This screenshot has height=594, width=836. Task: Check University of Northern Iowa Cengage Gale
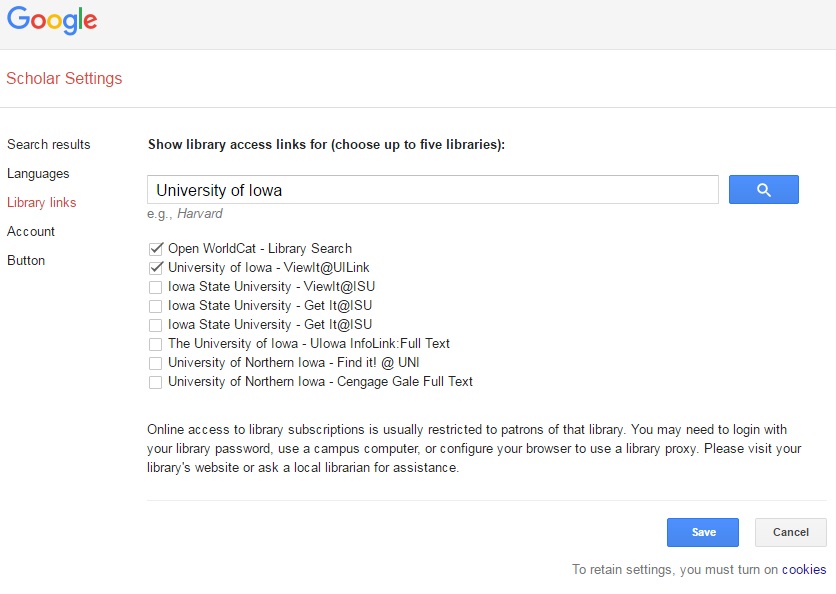point(155,382)
